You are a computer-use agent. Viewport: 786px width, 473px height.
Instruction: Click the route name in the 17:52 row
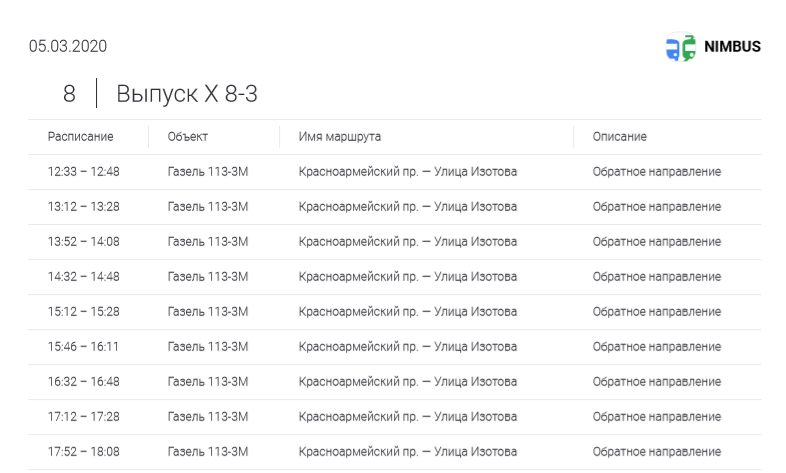(x=408, y=452)
